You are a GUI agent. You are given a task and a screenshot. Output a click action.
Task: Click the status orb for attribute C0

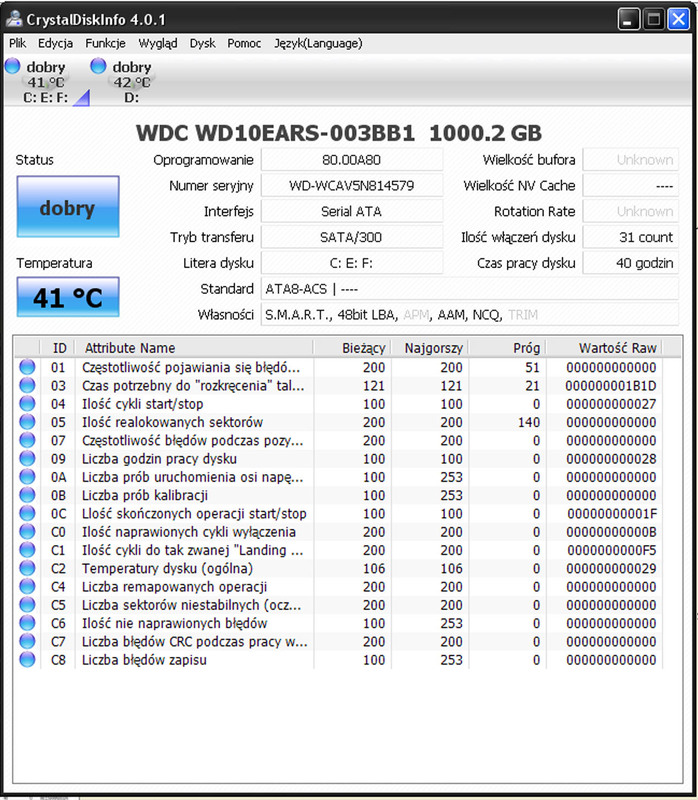27,532
